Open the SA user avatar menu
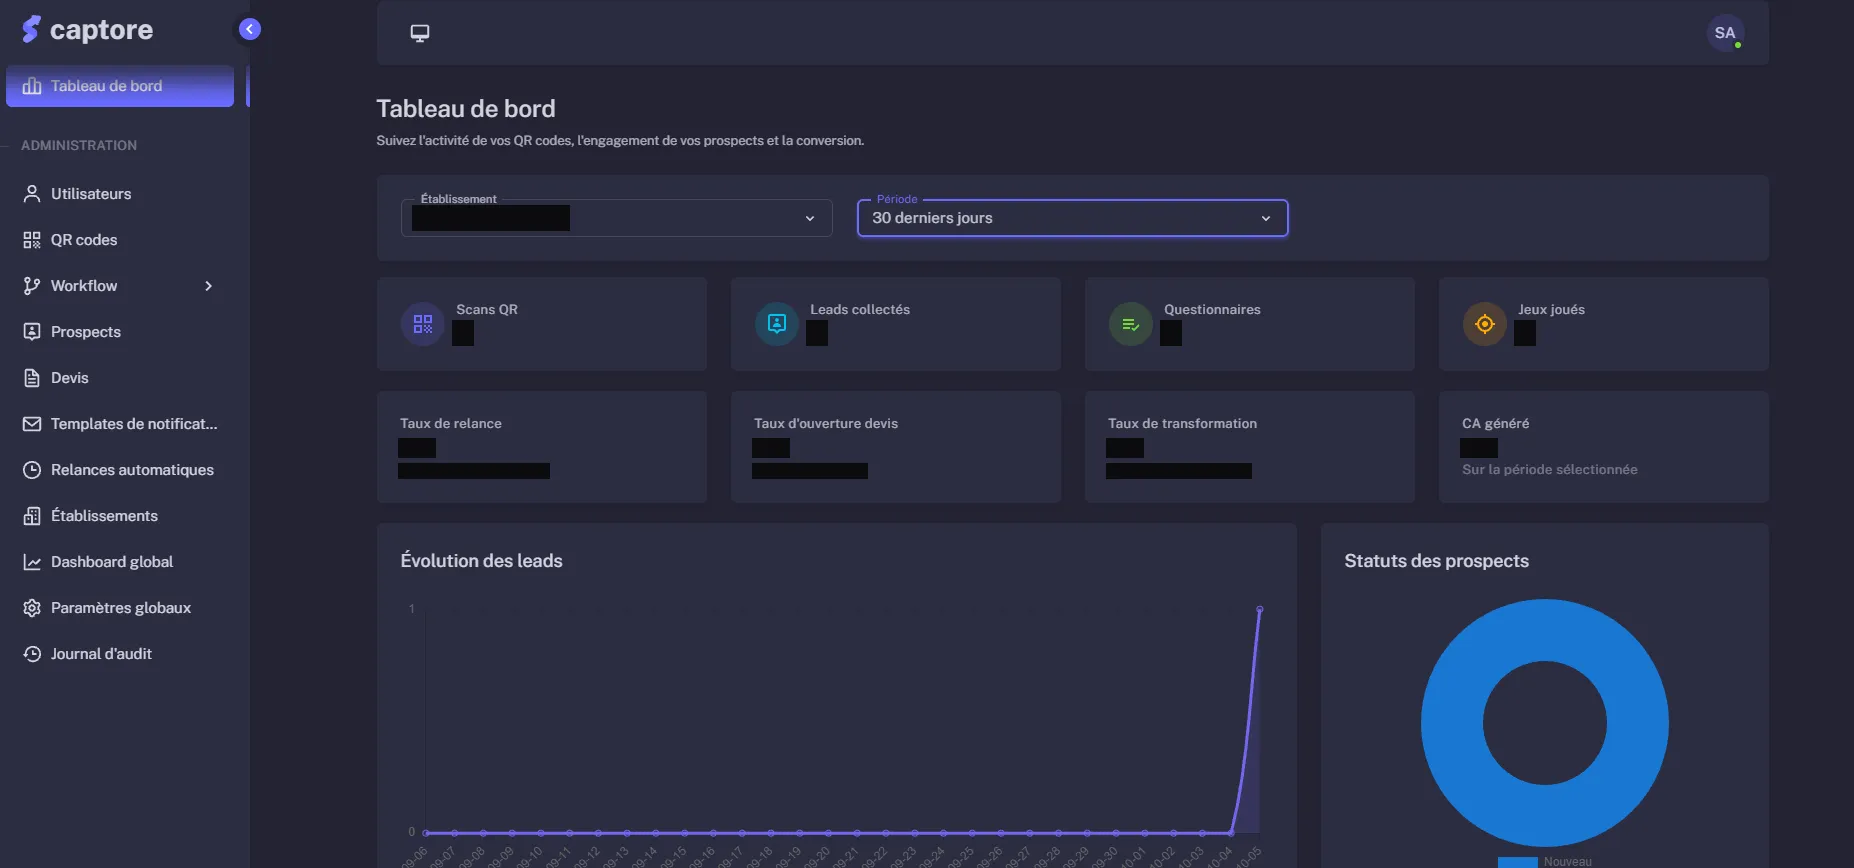Viewport: 1854px width, 868px height. click(x=1725, y=33)
